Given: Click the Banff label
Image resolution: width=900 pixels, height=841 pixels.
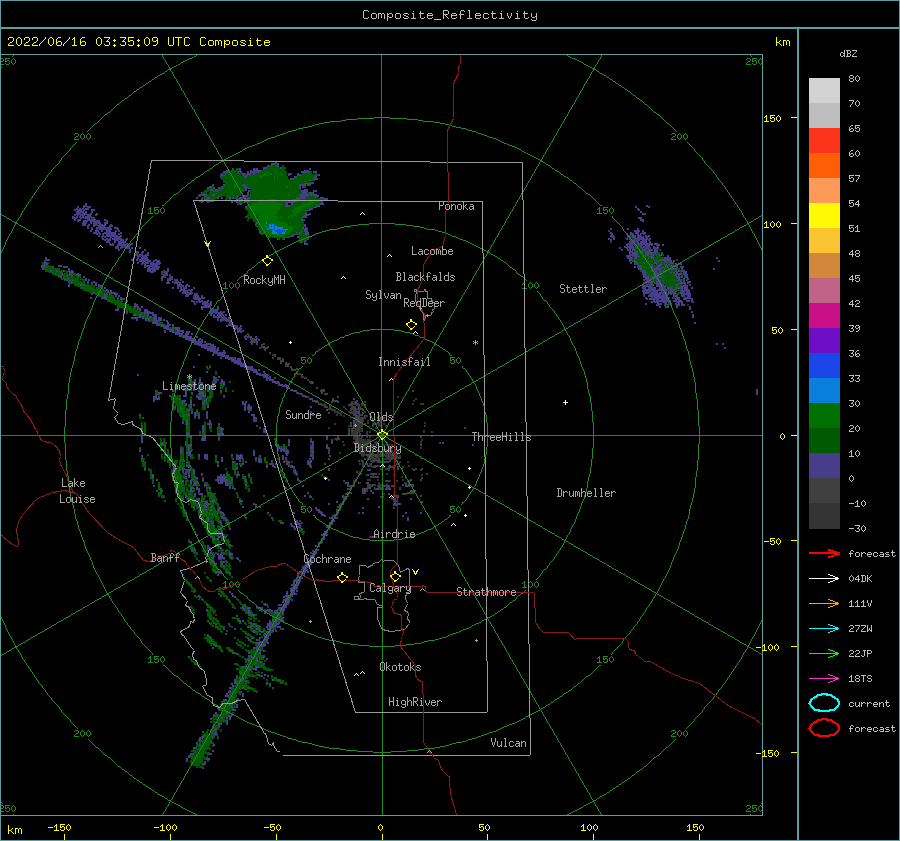Looking at the screenshot, I should point(165,557).
